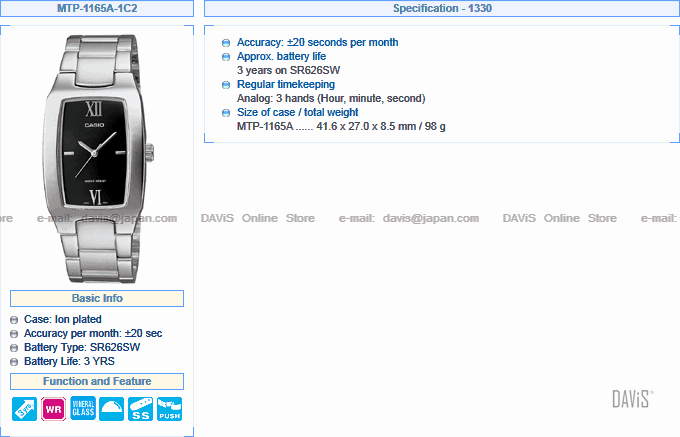This screenshot has width=680, height=437.
Task: Click bullet icon beside Battery Type: SR626SW
Action: click(x=14, y=348)
